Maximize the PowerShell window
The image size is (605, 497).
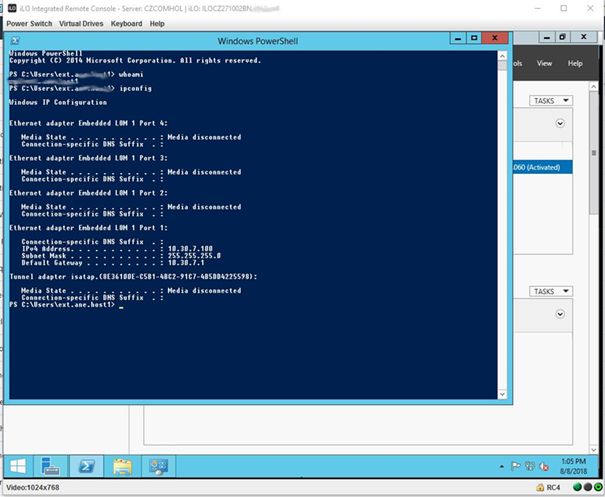(474, 38)
